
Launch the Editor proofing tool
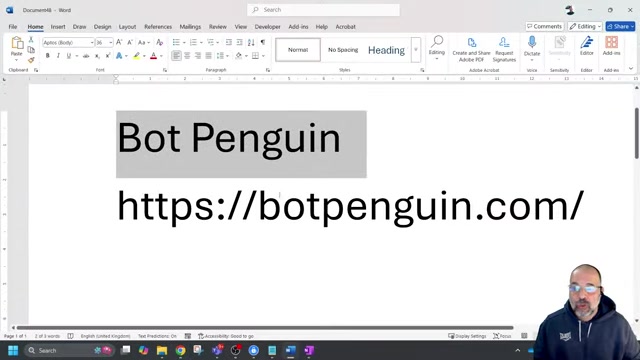click(x=587, y=46)
